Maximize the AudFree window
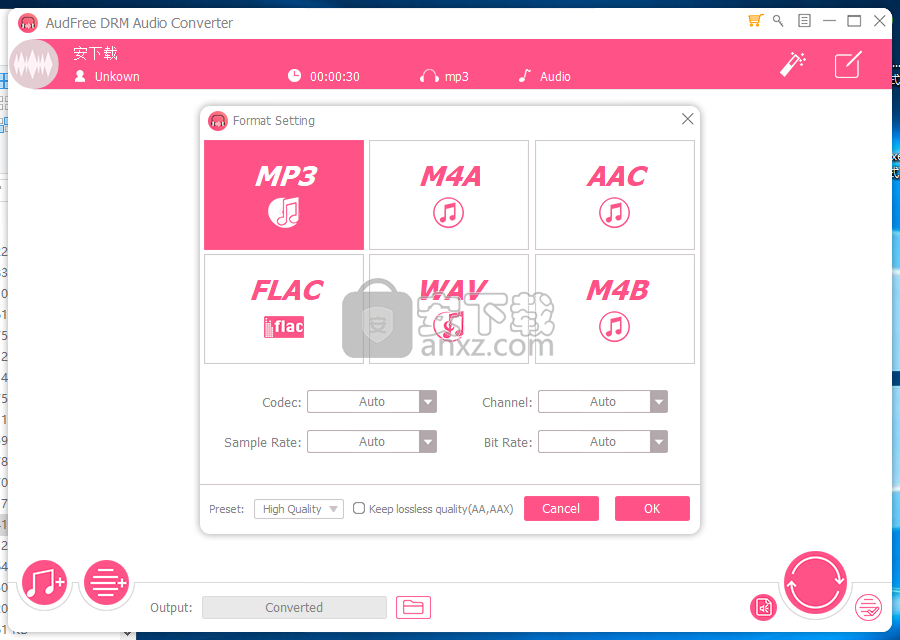This screenshot has height=640, width=900. point(854,21)
